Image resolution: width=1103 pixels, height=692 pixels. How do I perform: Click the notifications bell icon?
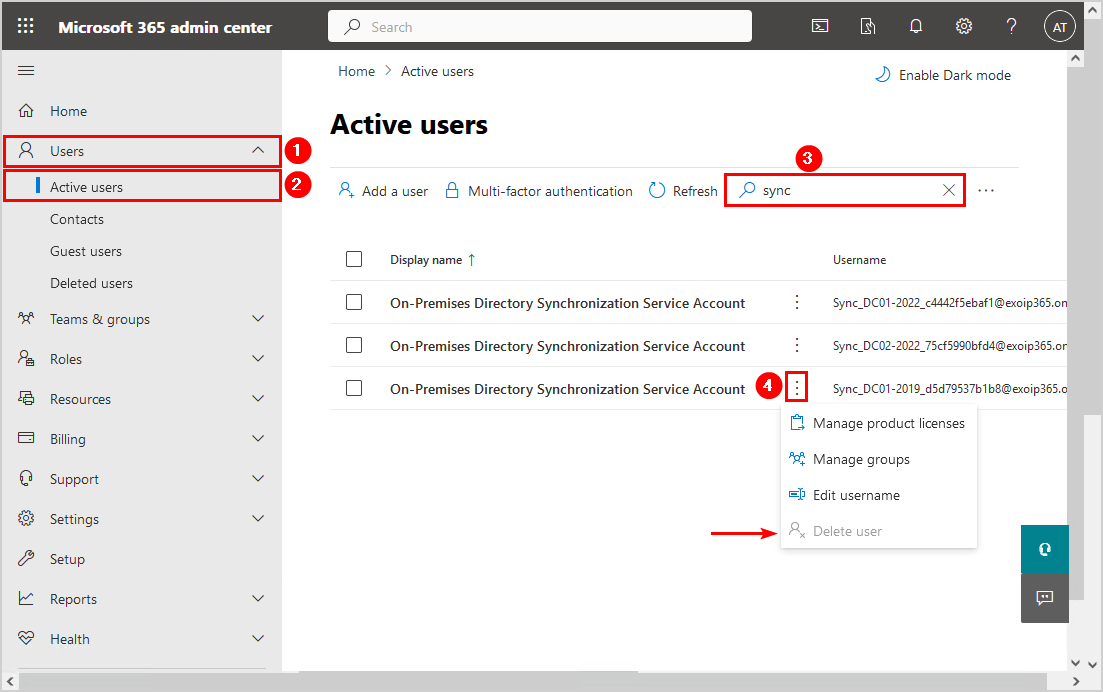[916, 27]
